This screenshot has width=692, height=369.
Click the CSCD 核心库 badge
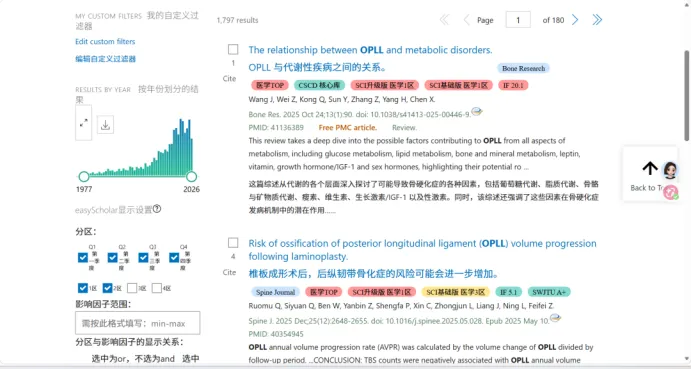coord(319,85)
